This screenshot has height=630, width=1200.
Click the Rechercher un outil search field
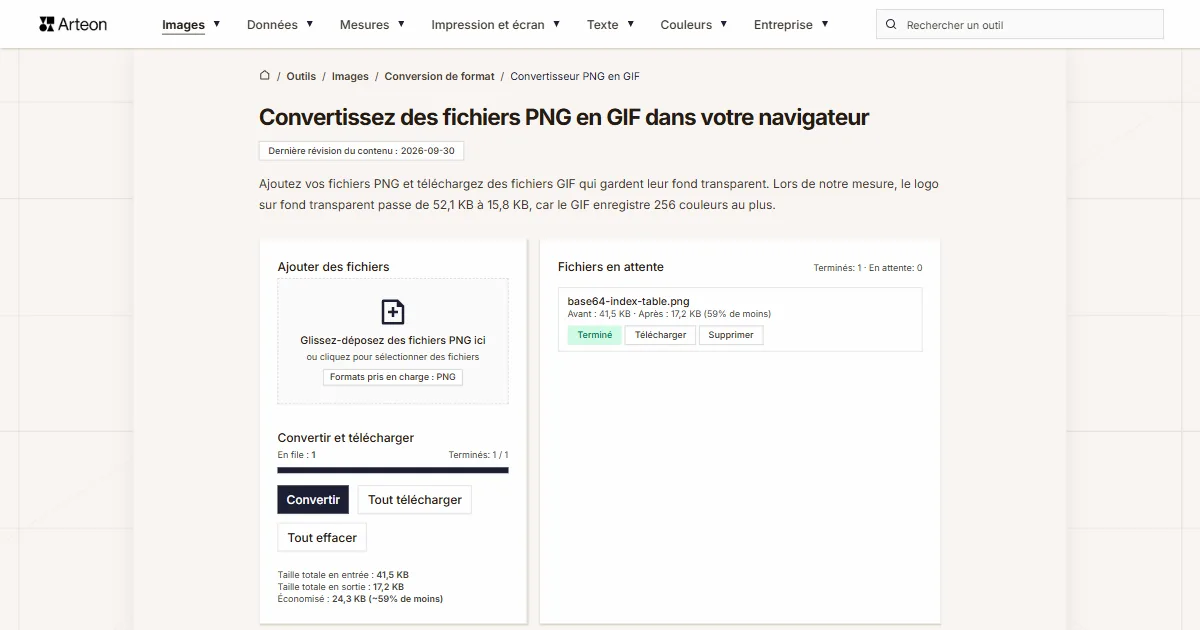click(1020, 24)
